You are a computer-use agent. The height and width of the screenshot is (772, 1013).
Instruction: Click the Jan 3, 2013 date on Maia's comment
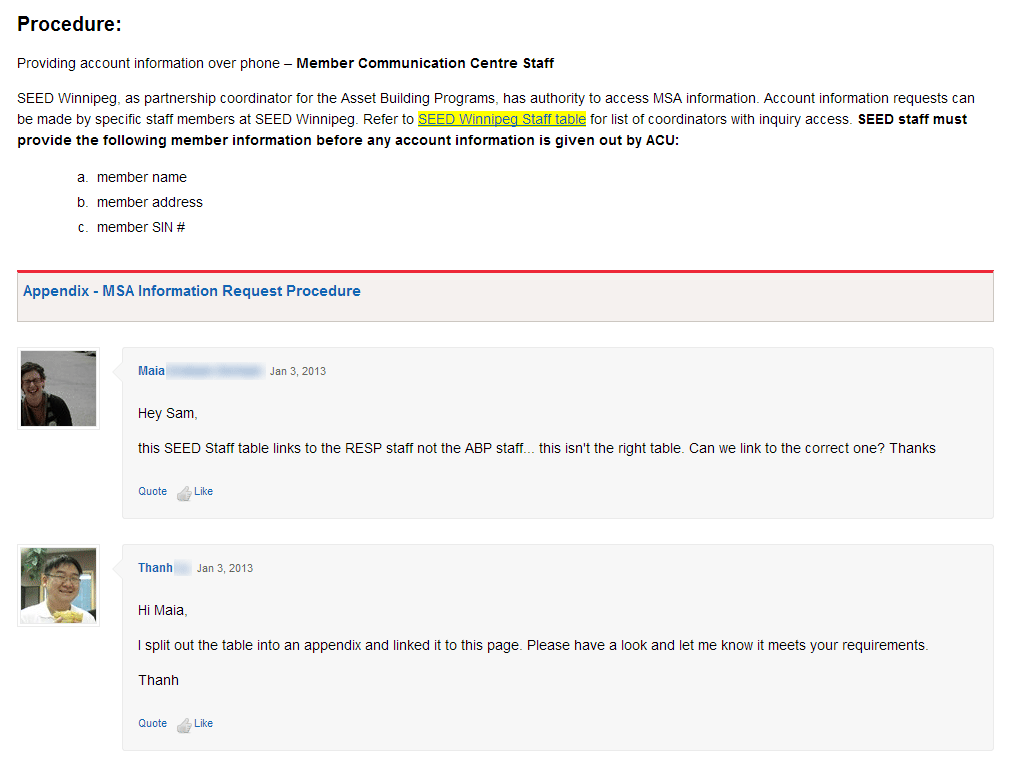[x=298, y=371]
